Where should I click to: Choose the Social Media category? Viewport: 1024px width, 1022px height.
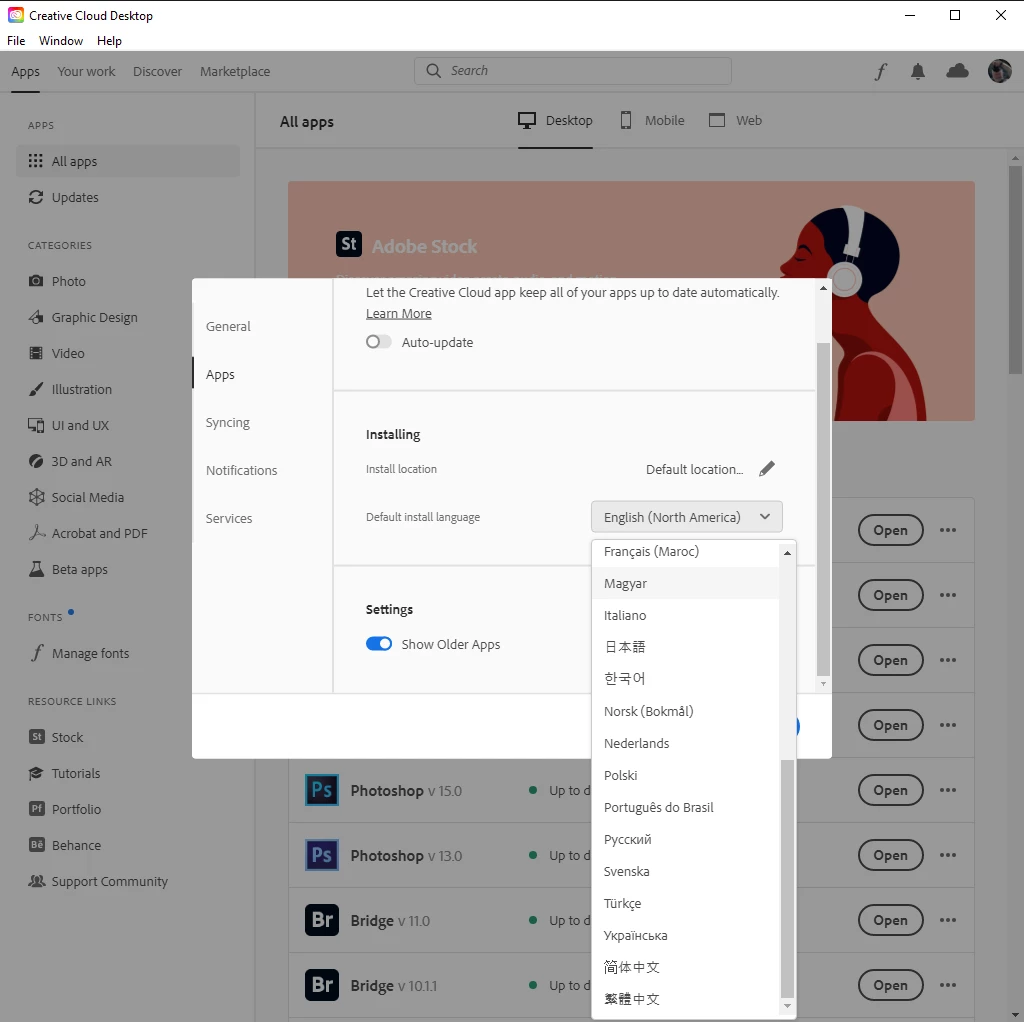point(76,498)
